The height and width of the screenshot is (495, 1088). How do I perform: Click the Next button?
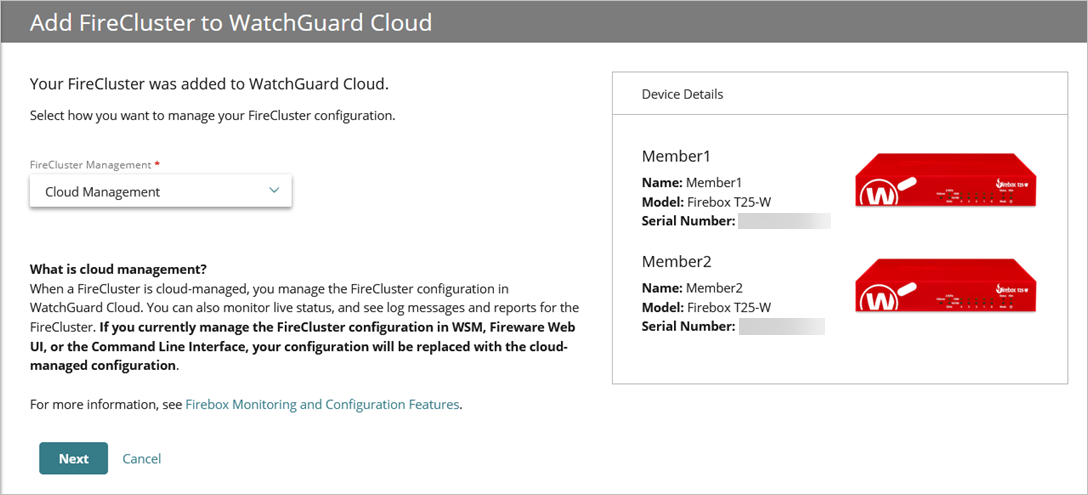point(73,459)
